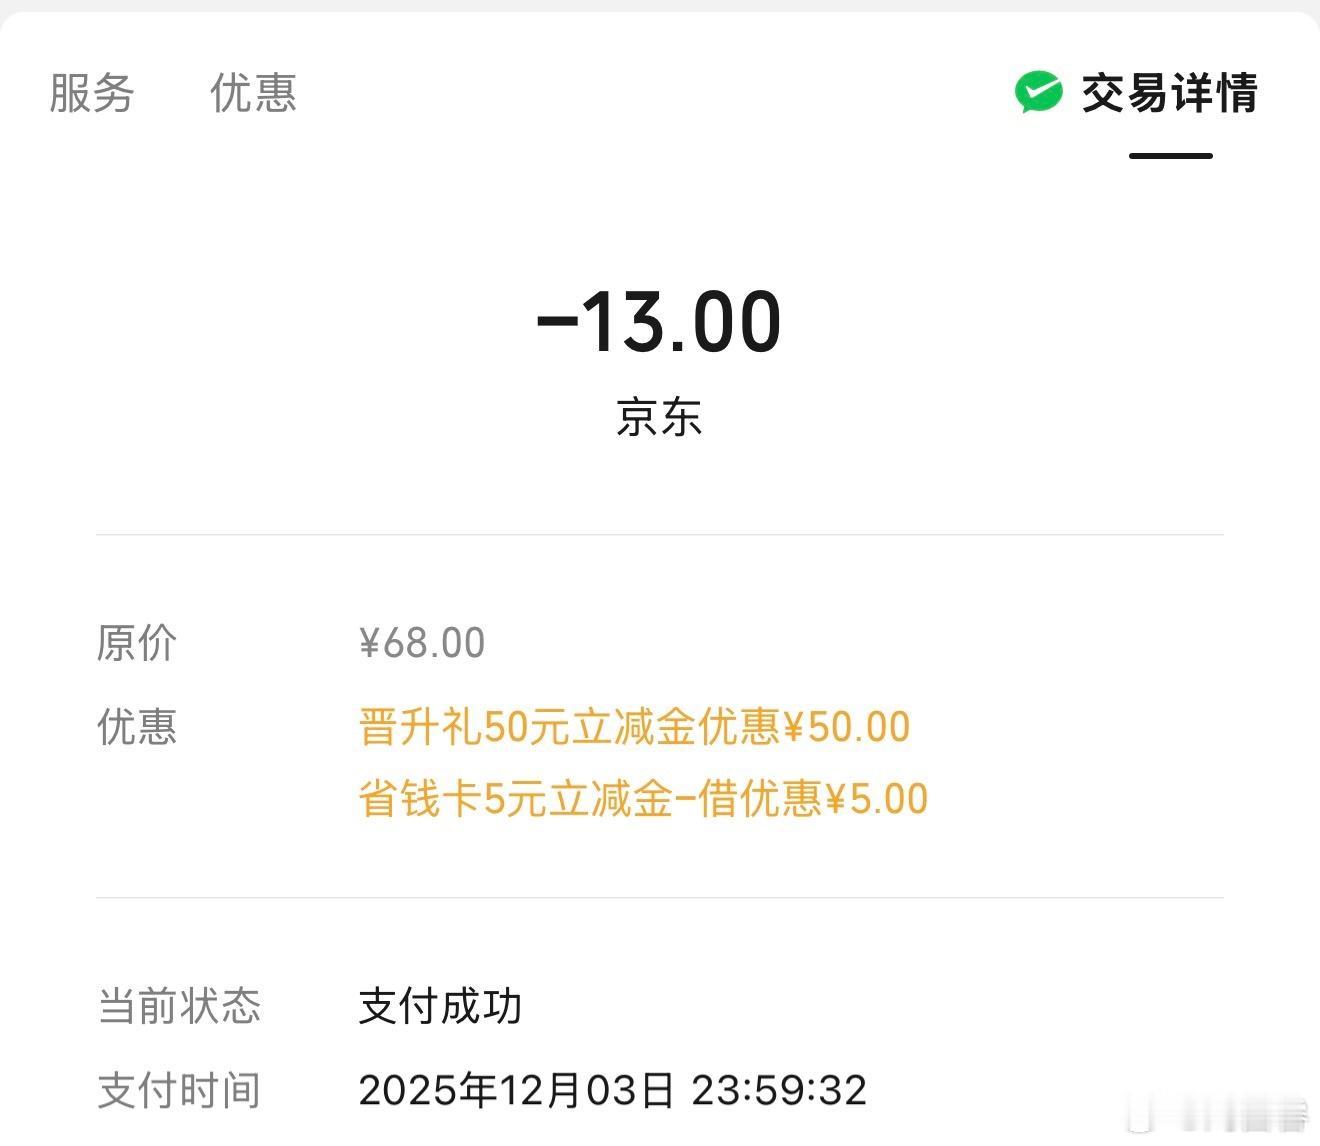Switch to the 服务 tab
The height and width of the screenshot is (1146, 1320).
click(91, 94)
